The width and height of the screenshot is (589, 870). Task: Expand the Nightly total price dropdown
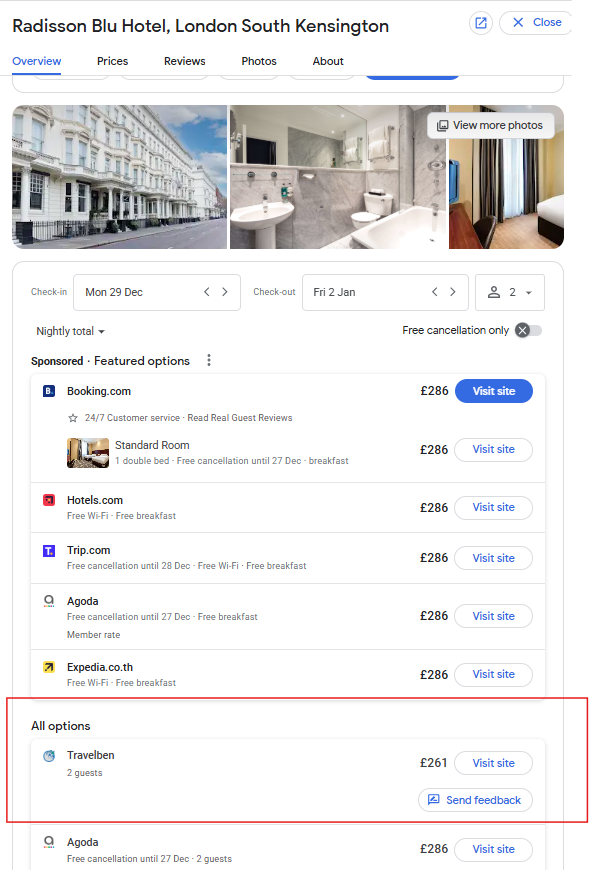click(x=70, y=331)
